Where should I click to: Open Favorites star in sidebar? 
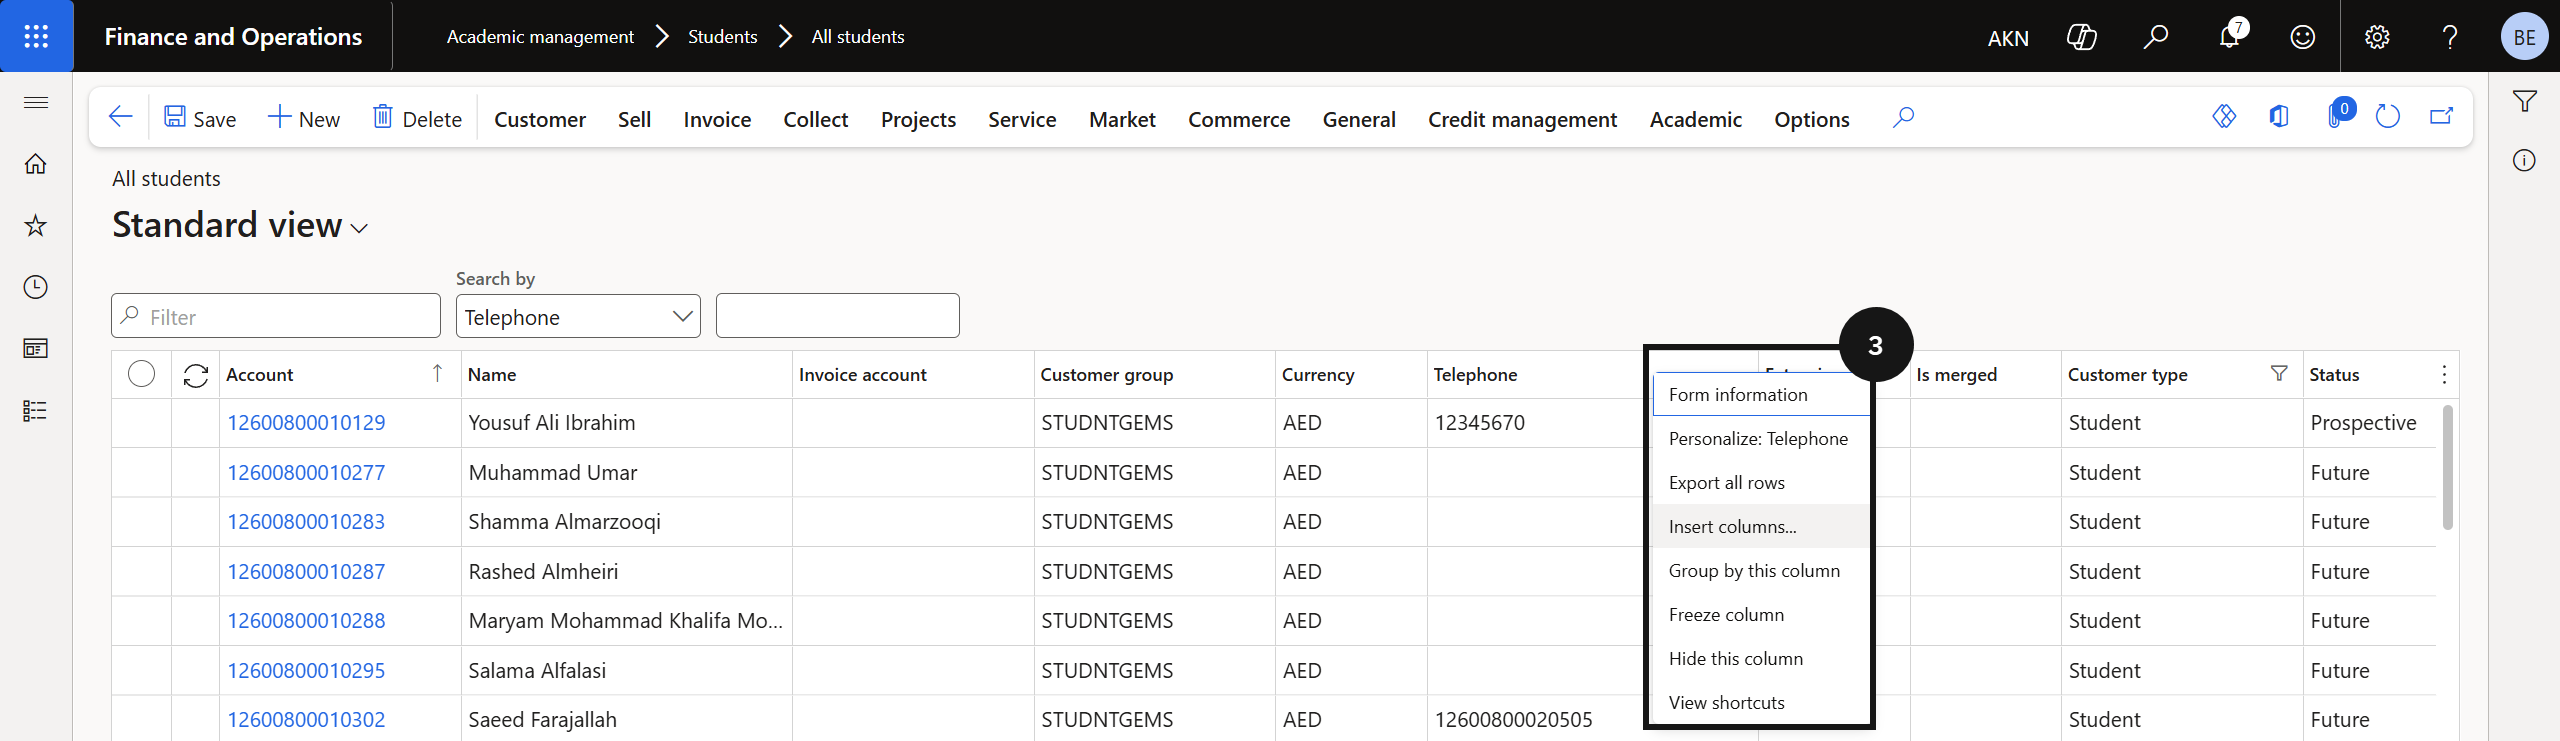pos(36,226)
